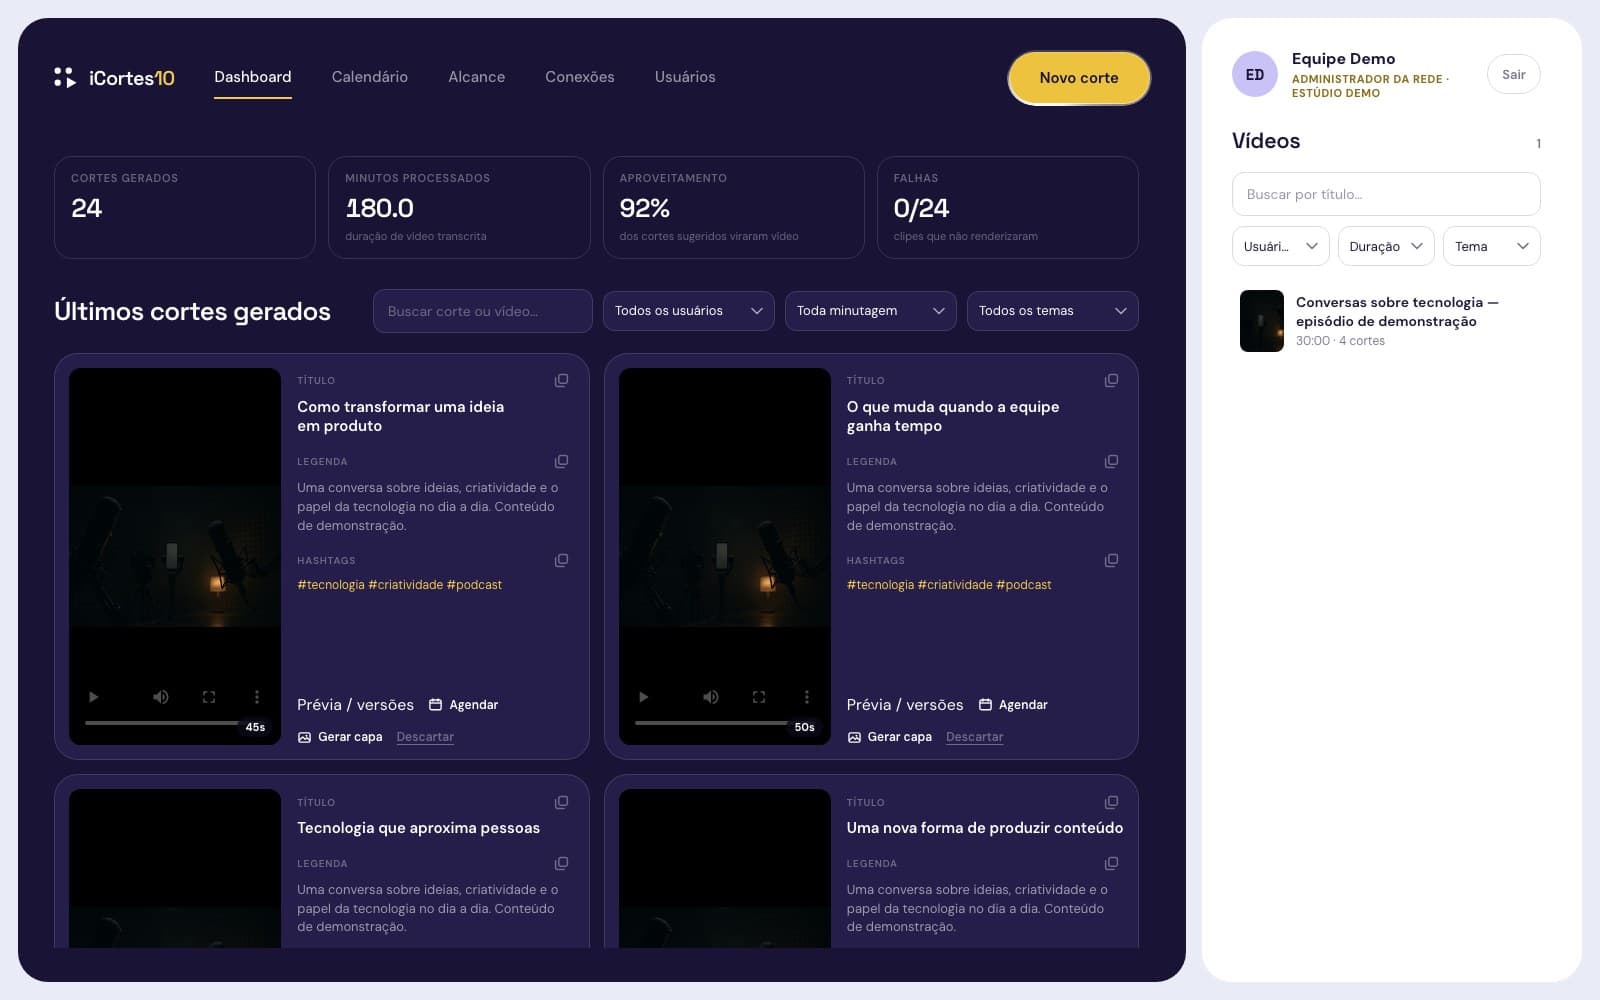The image size is (1600, 1000).
Task: Click the 'Conversas sobre tecnologia' video title
Action: tap(1397, 311)
